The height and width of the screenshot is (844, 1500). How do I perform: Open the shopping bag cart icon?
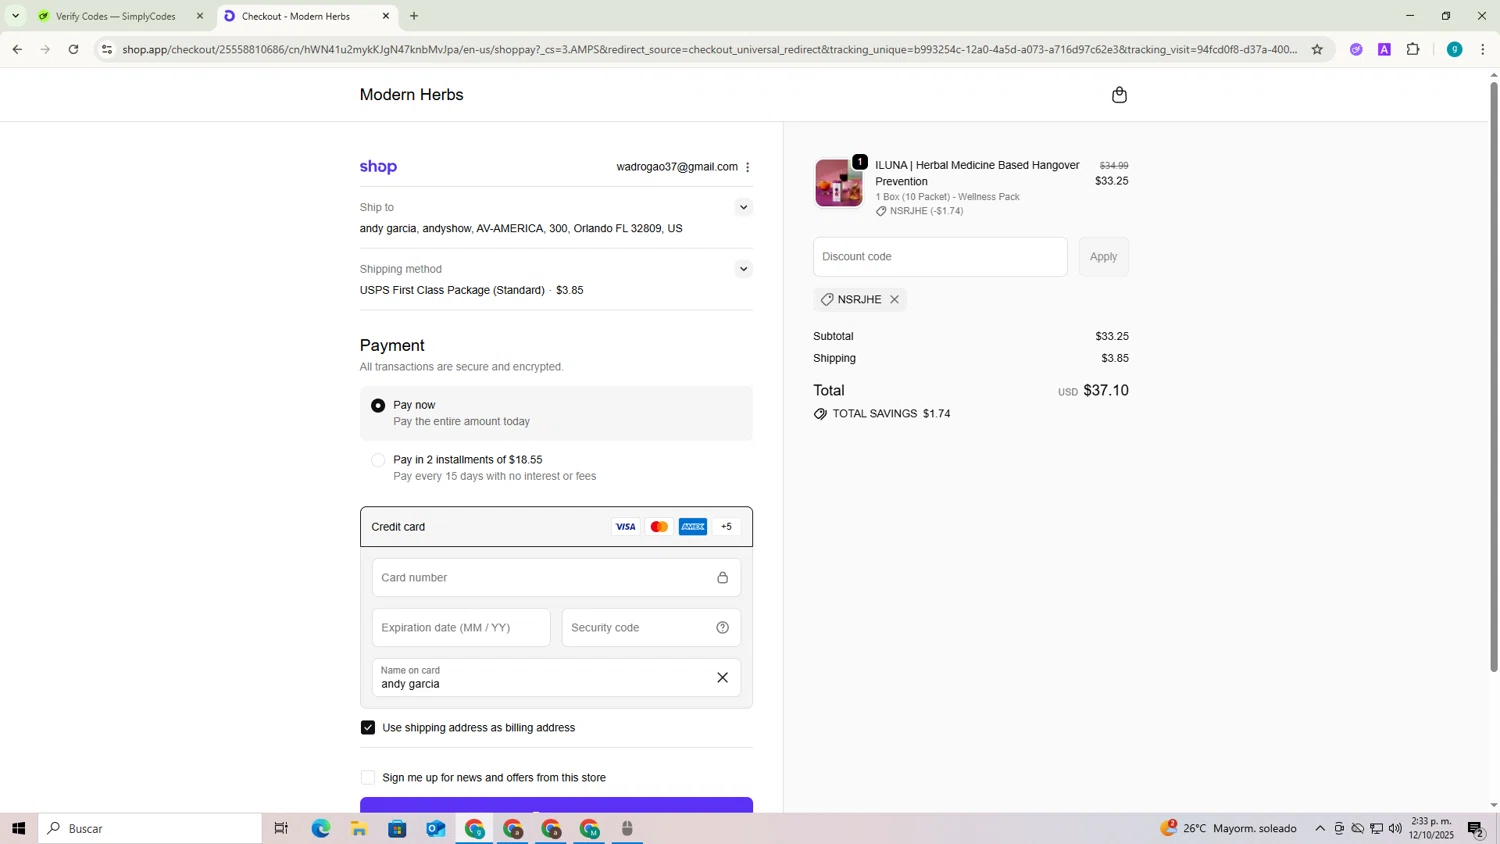[1119, 95]
